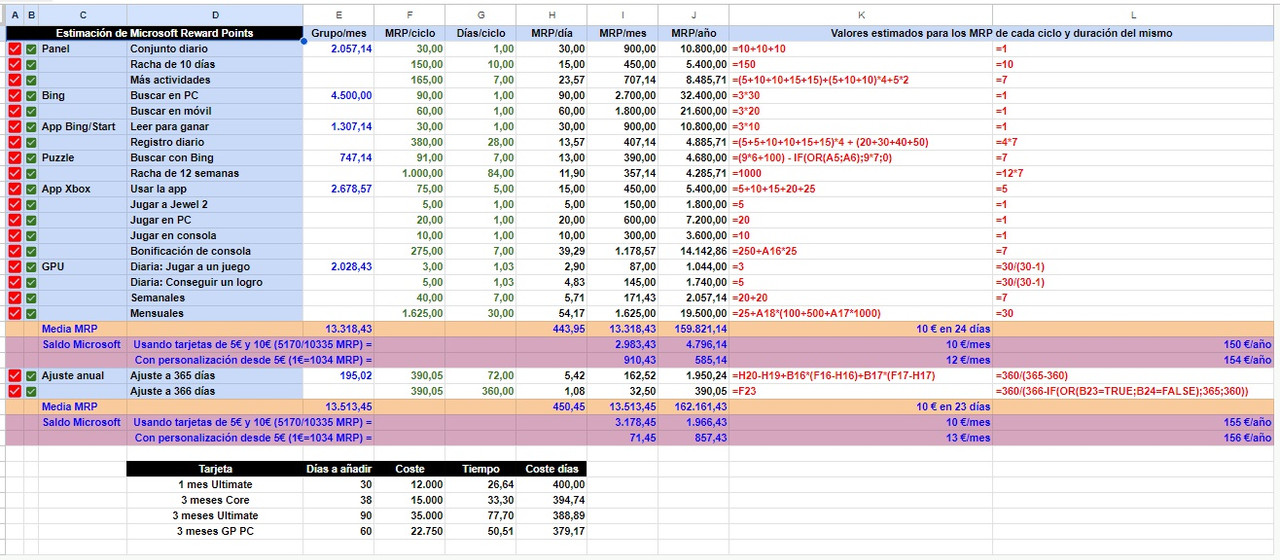1280x560 pixels.
Task: Toggle green checkbox for Leer para ganar
Action: pyautogui.click(x=31, y=127)
